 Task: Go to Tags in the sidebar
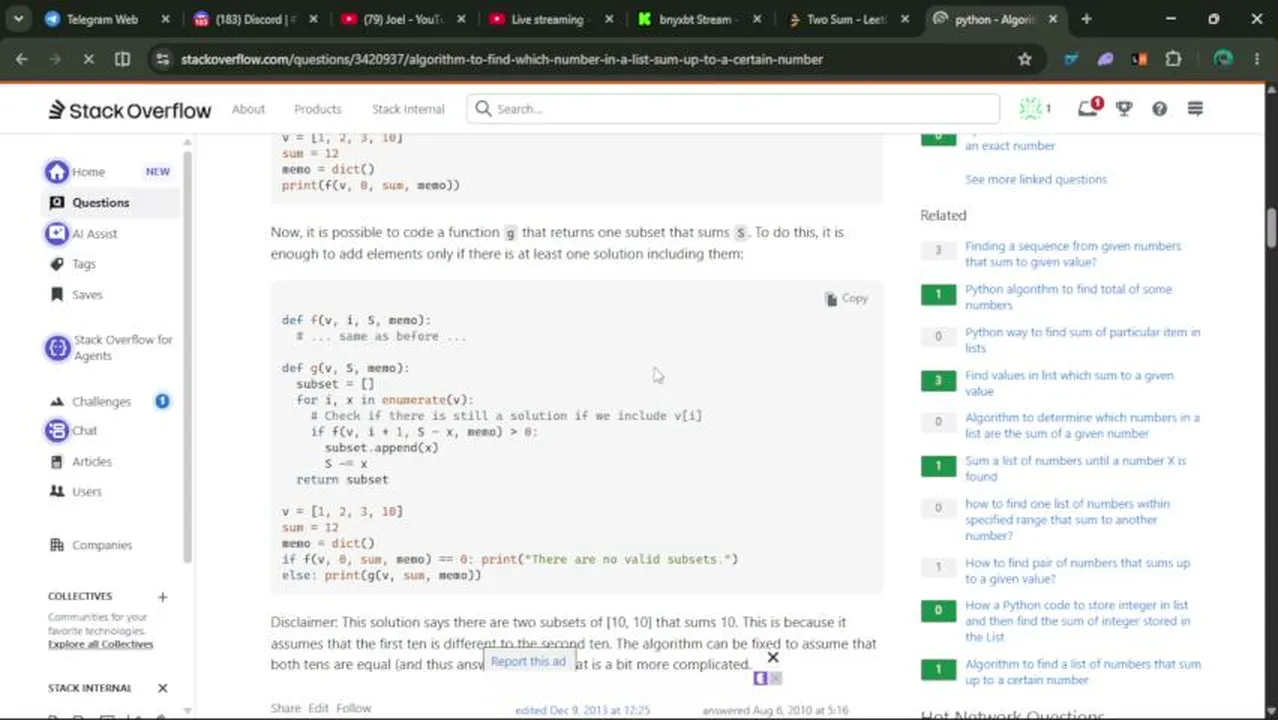pyautogui.click(x=84, y=264)
